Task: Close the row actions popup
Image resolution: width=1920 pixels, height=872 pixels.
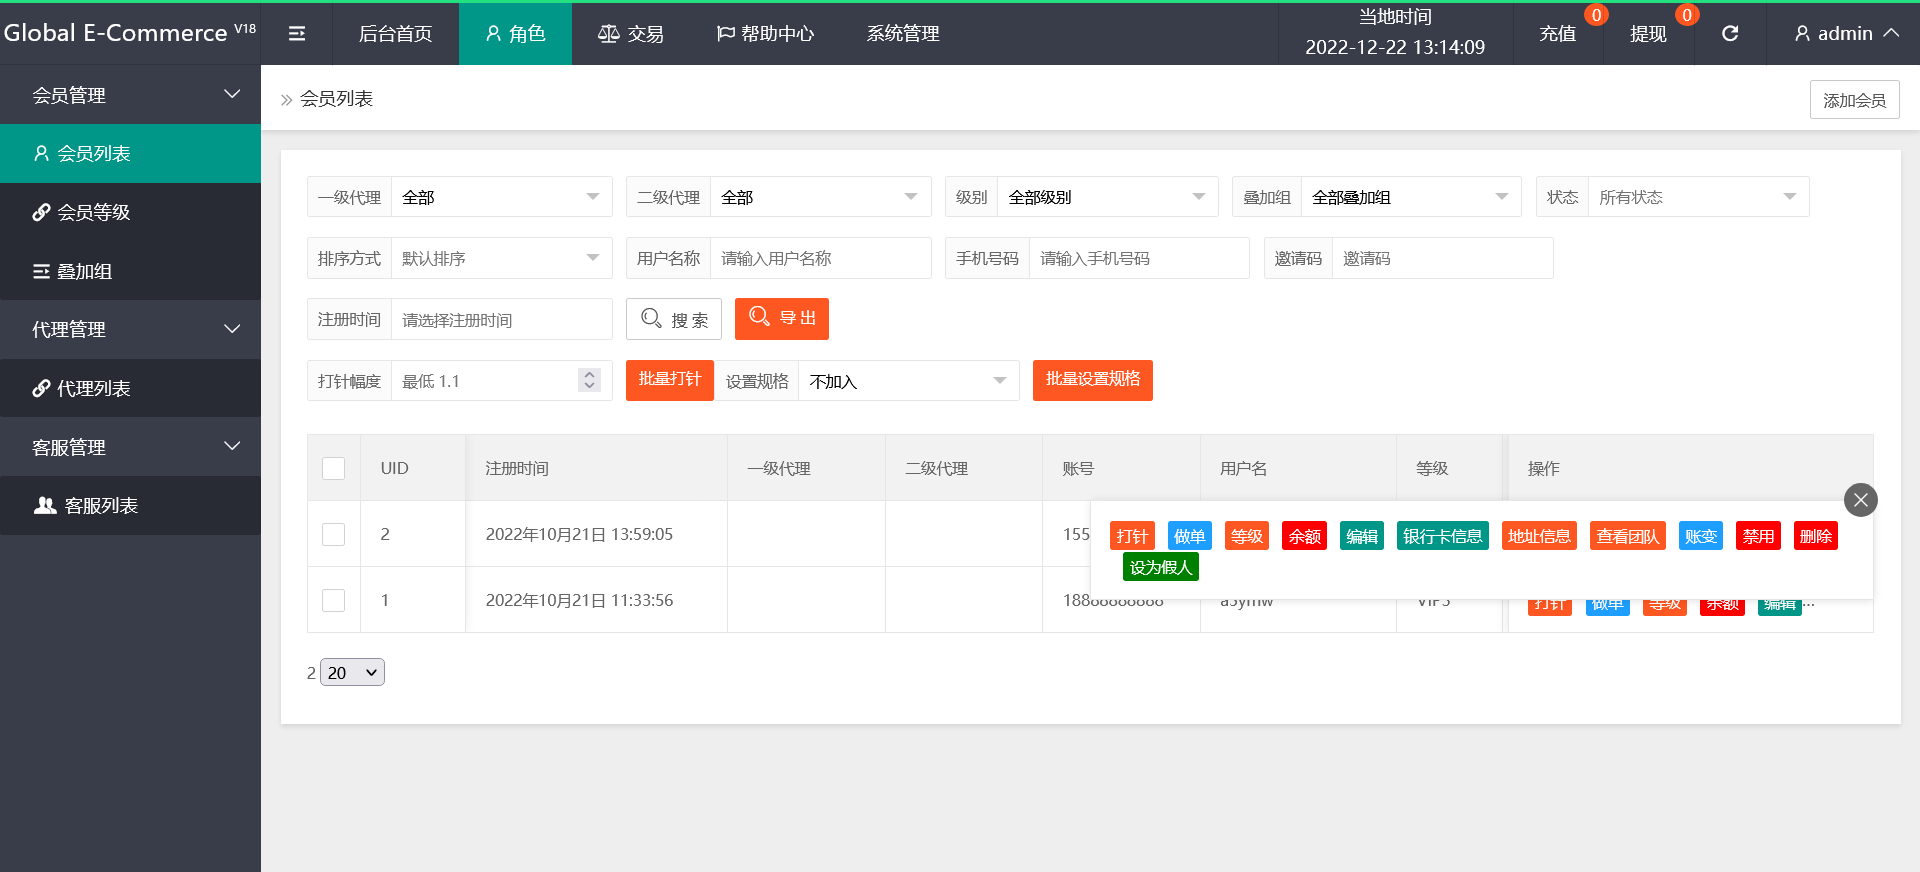Action: (x=1860, y=500)
